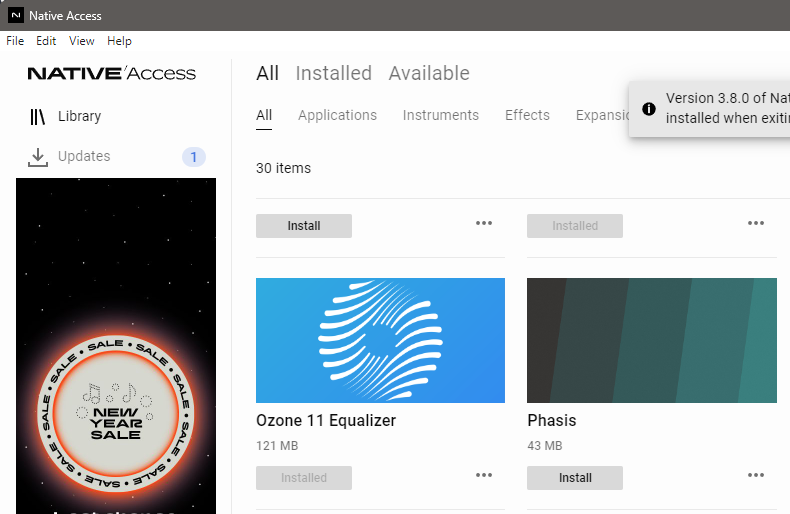Click the Installed button for Ozone 11 Equalizer
Screen dimensions: 790x514
304,478
